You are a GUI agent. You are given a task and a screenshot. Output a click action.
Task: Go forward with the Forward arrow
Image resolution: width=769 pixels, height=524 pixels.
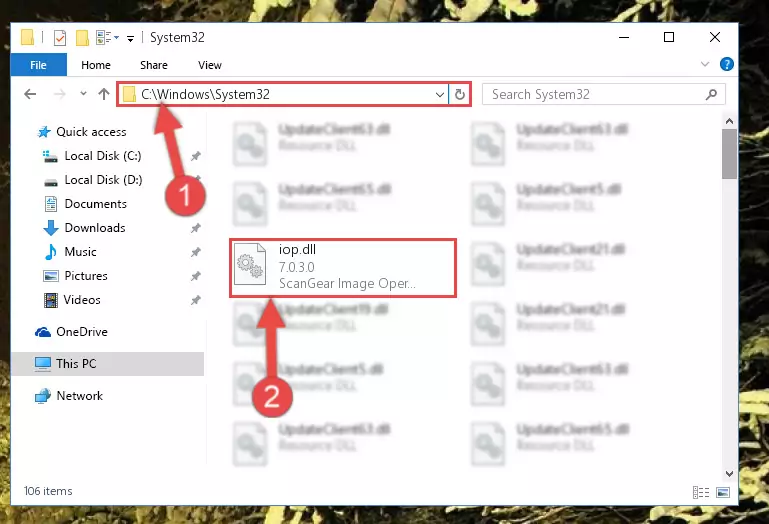pos(59,94)
